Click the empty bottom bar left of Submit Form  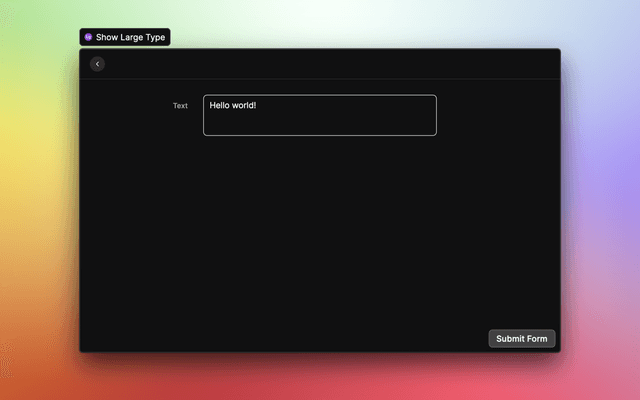pyautogui.click(x=280, y=339)
